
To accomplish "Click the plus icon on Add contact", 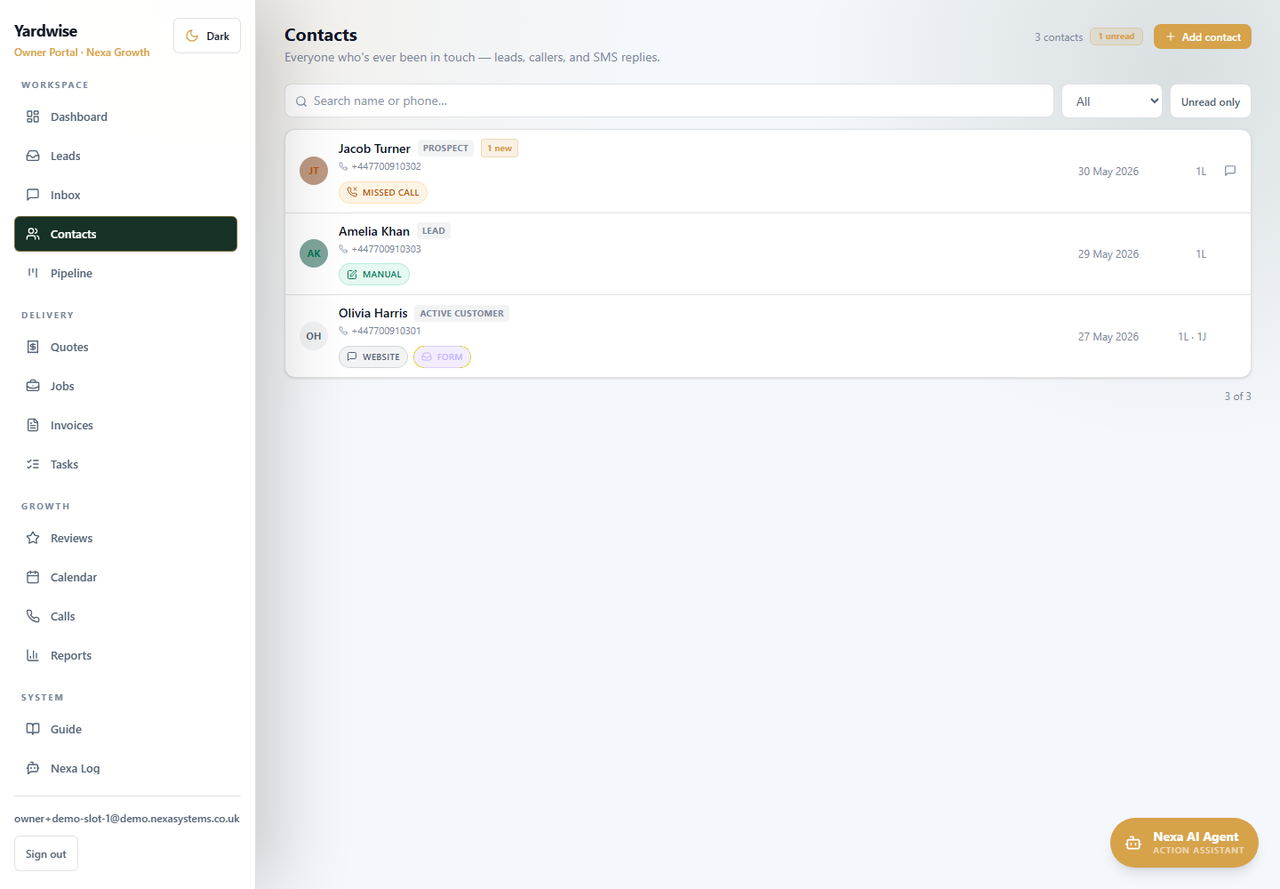I will [x=1170, y=37].
